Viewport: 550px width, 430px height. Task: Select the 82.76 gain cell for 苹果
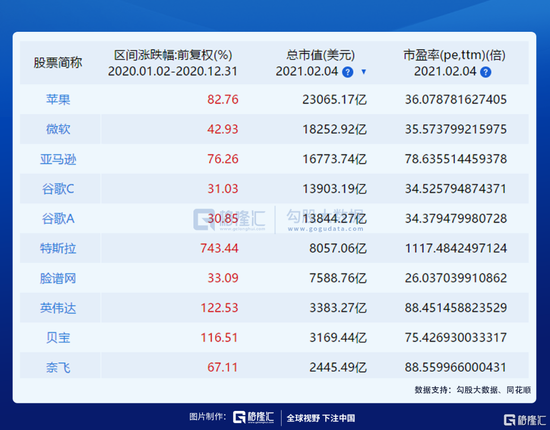[223, 100]
